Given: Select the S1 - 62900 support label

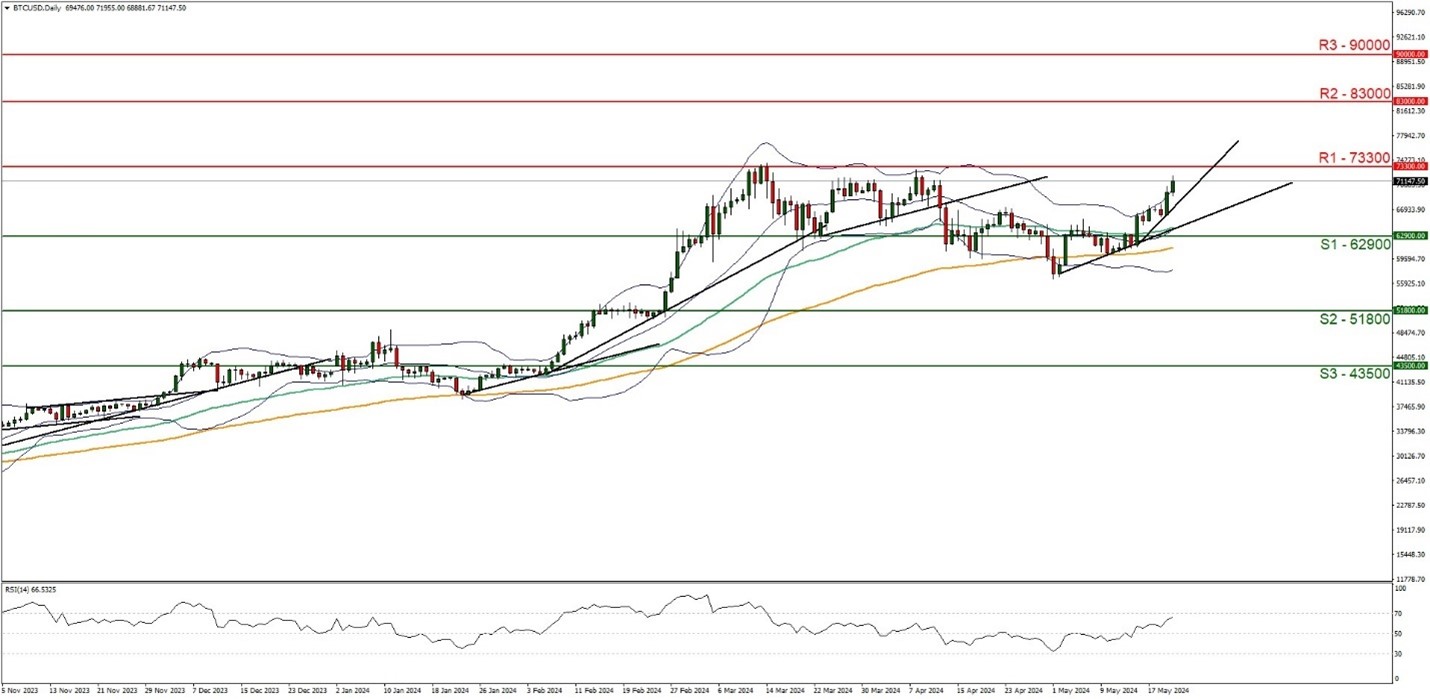Looking at the screenshot, I should pos(1354,245).
